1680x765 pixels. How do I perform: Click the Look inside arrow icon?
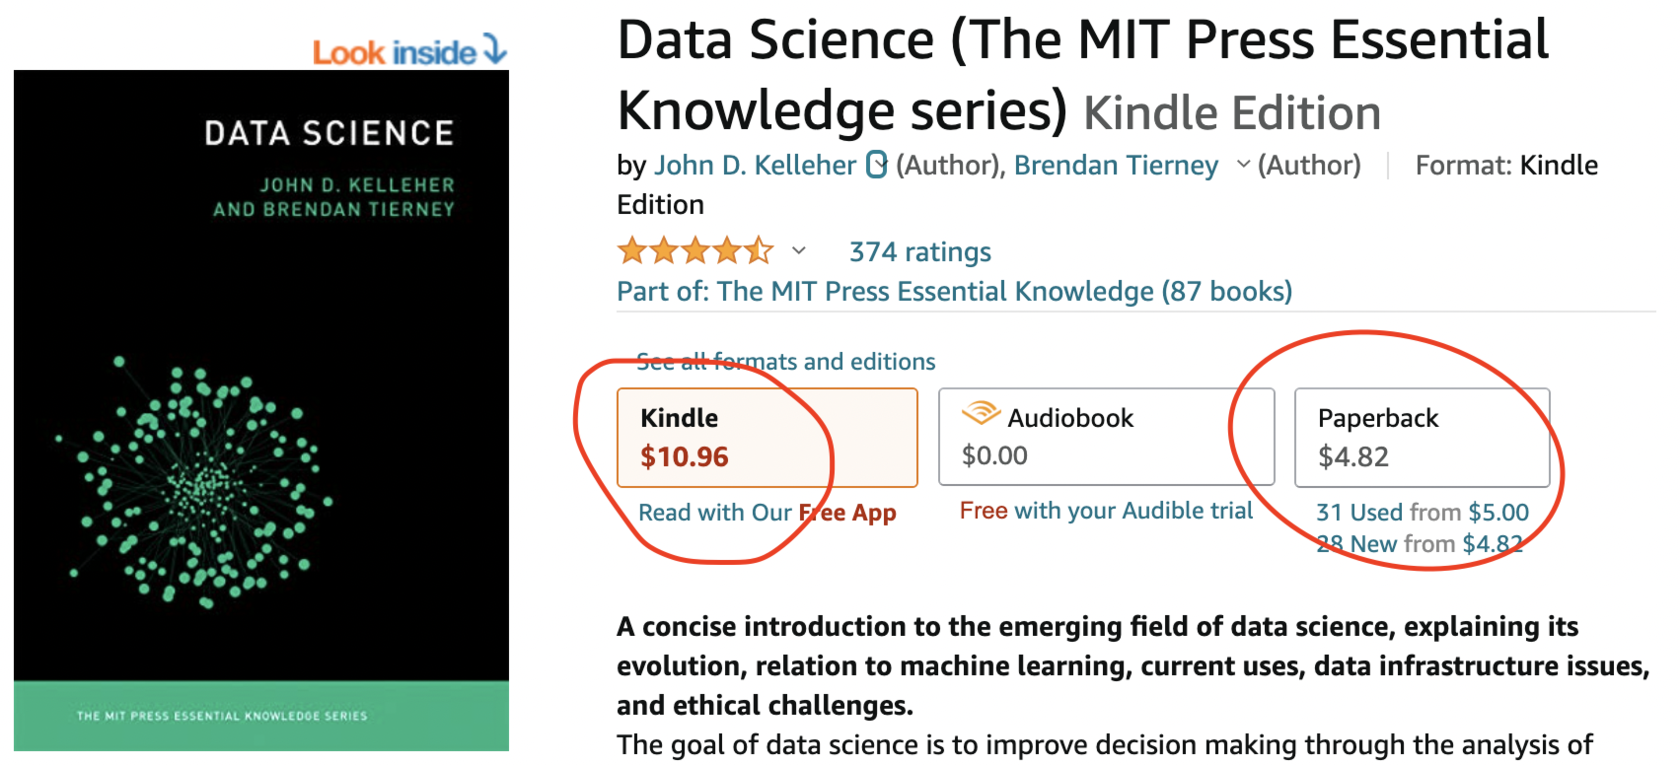coord(495,49)
